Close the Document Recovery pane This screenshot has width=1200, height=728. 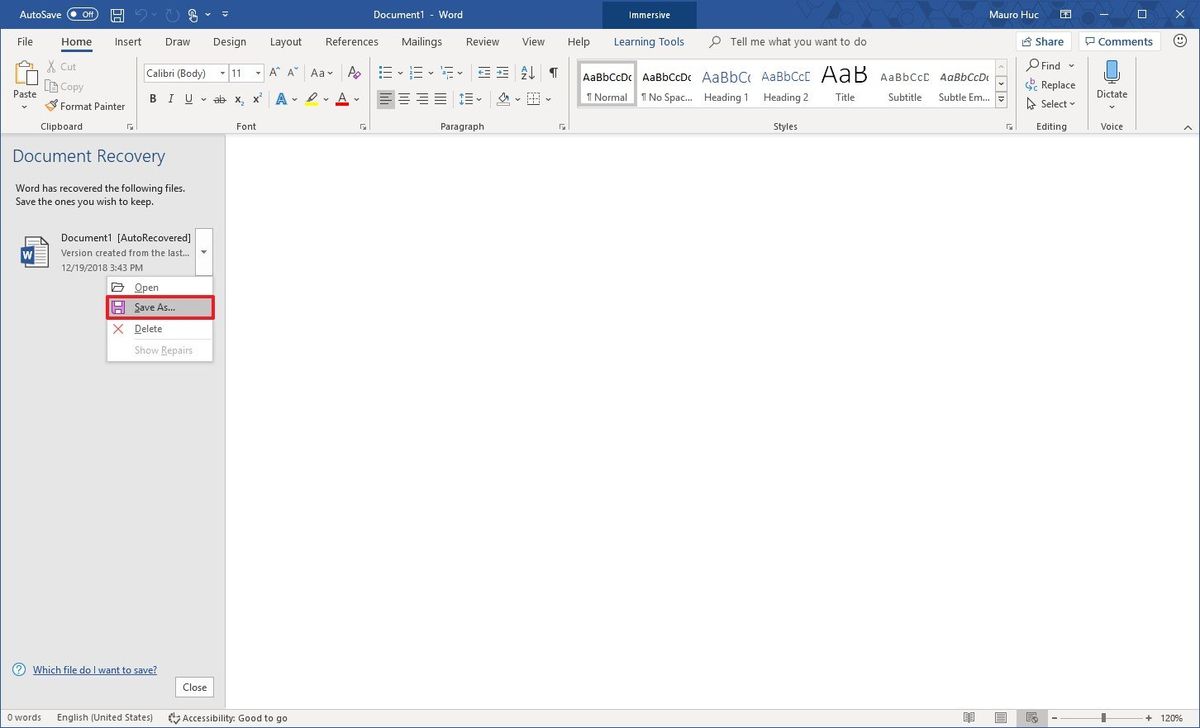pyautogui.click(x=193, y=687)
